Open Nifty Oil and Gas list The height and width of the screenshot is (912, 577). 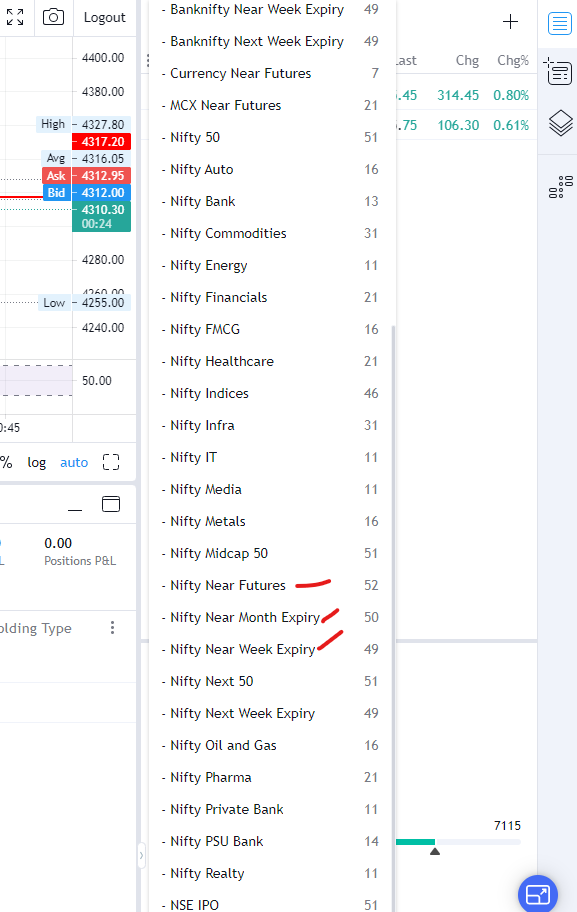point(271,745)
